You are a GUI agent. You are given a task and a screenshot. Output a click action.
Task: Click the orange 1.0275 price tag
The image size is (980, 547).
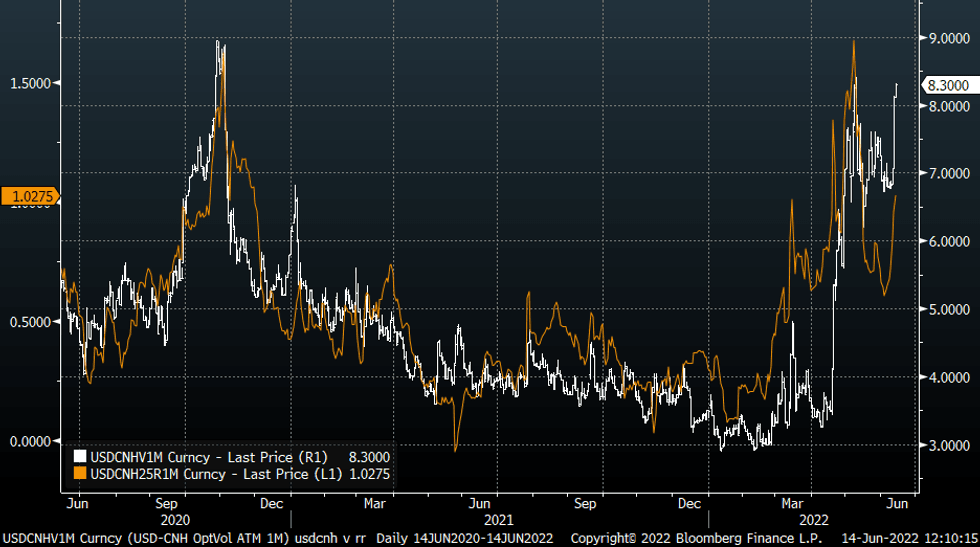coord(31,197)
